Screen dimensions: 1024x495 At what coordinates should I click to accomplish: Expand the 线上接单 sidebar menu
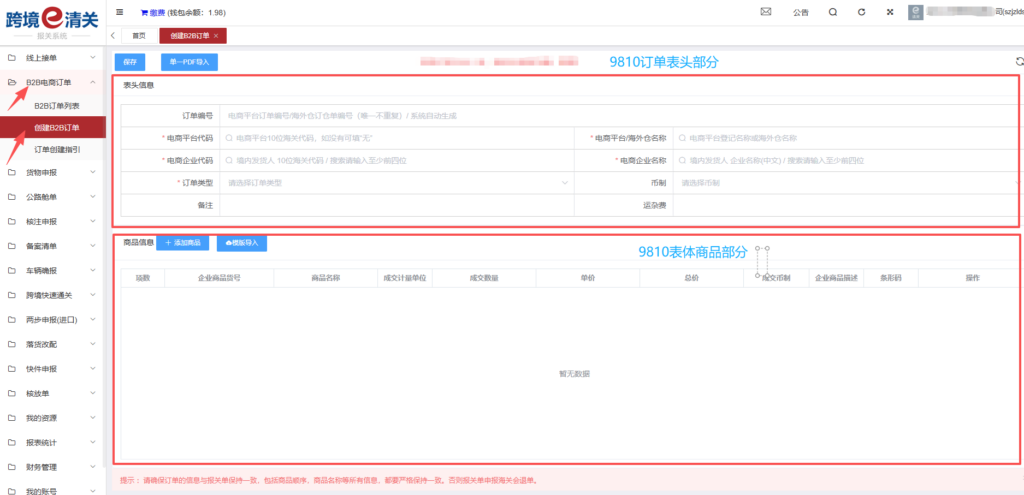[x=52, y=58]
